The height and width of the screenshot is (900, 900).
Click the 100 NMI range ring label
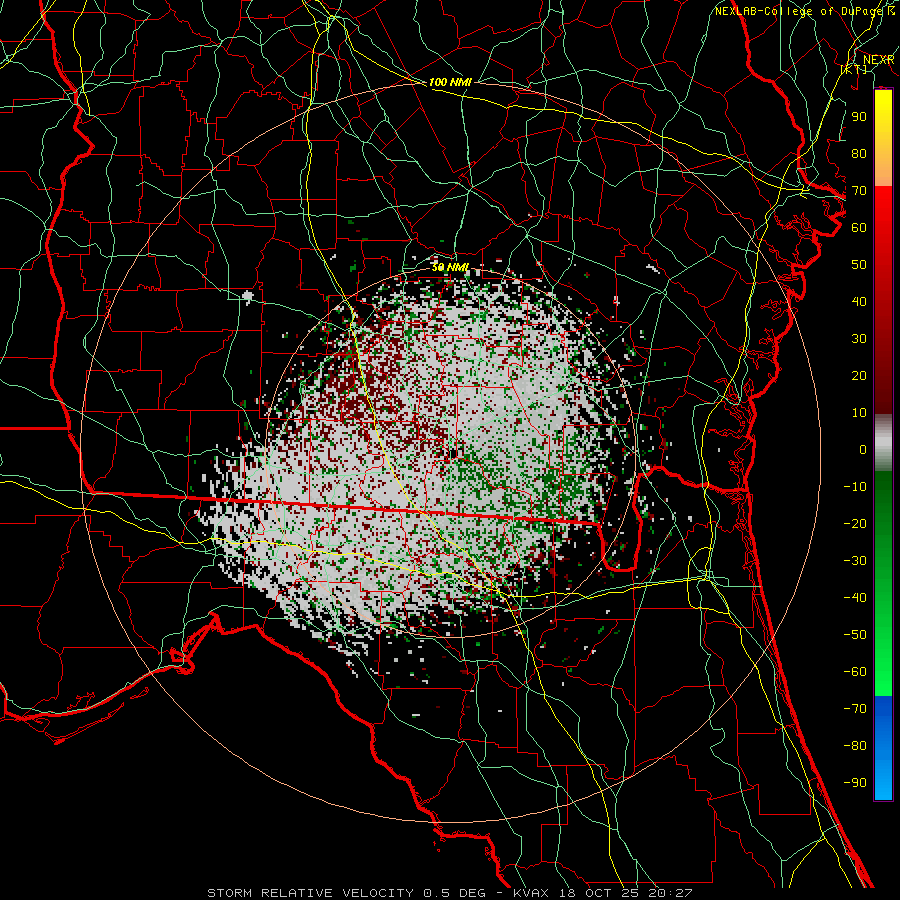[450, 82]
